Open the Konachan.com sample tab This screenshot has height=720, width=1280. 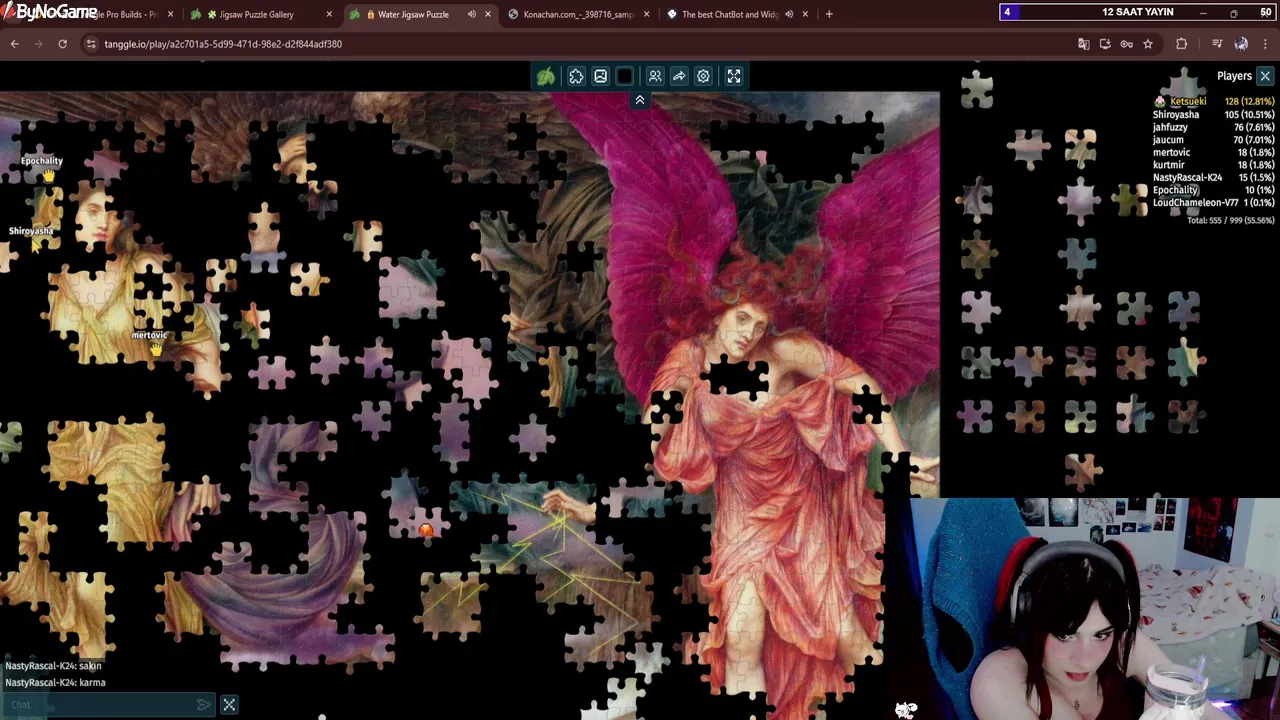[x=578, y=14]
